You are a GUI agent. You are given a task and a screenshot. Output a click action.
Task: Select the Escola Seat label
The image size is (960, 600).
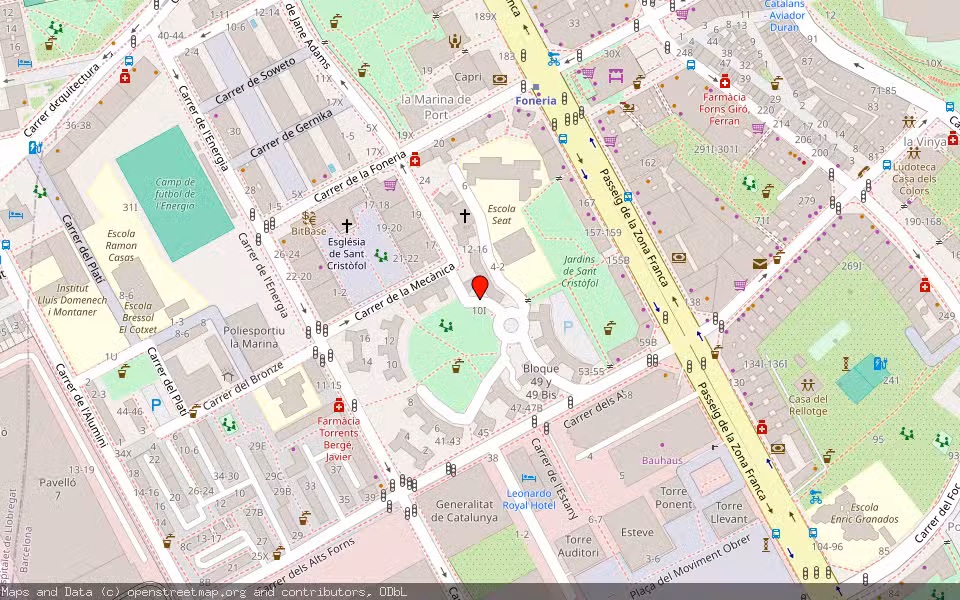tap(501, 214)
